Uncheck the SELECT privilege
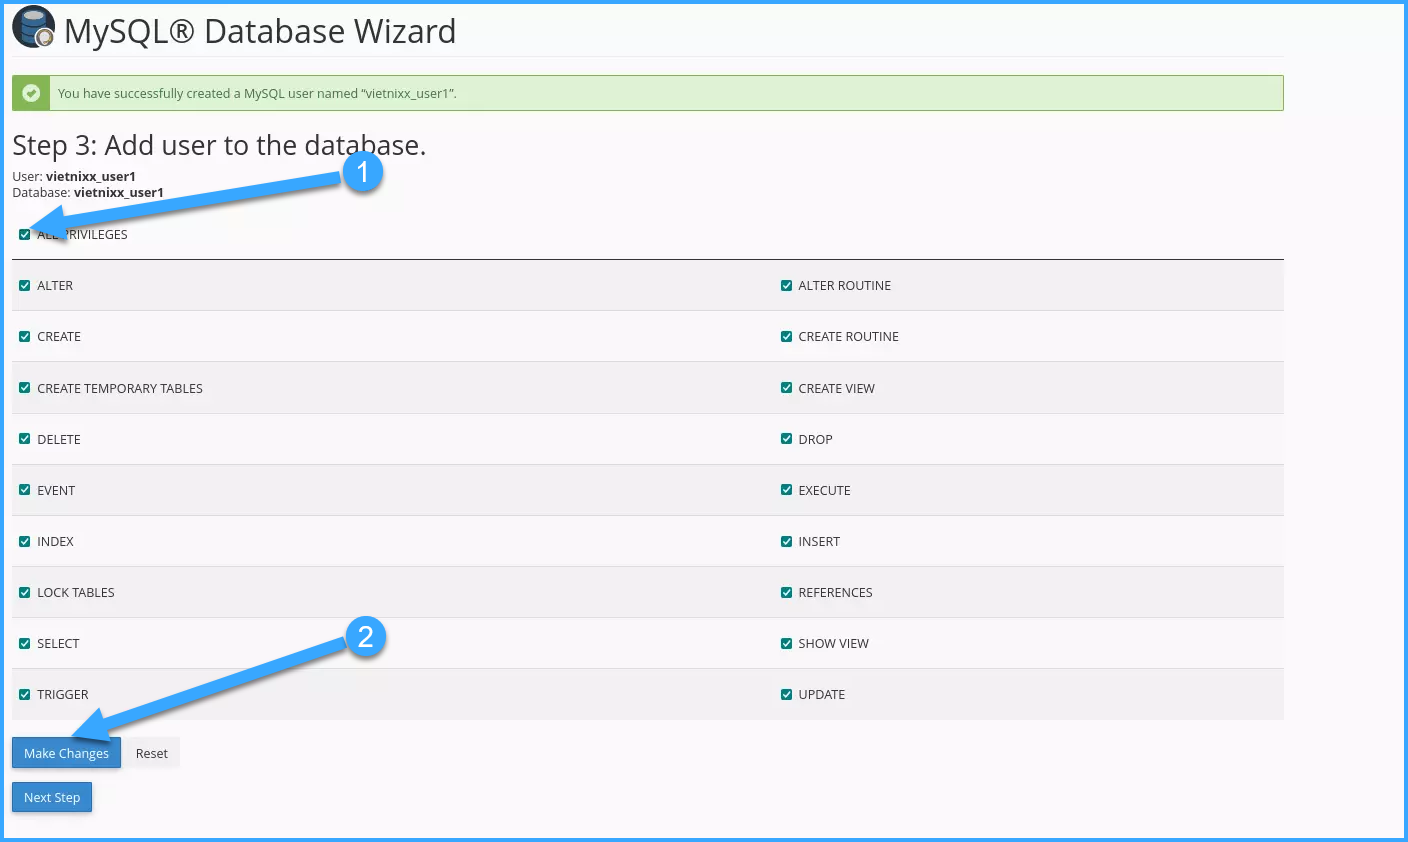 pyautogui.click(x=25, y=643)
